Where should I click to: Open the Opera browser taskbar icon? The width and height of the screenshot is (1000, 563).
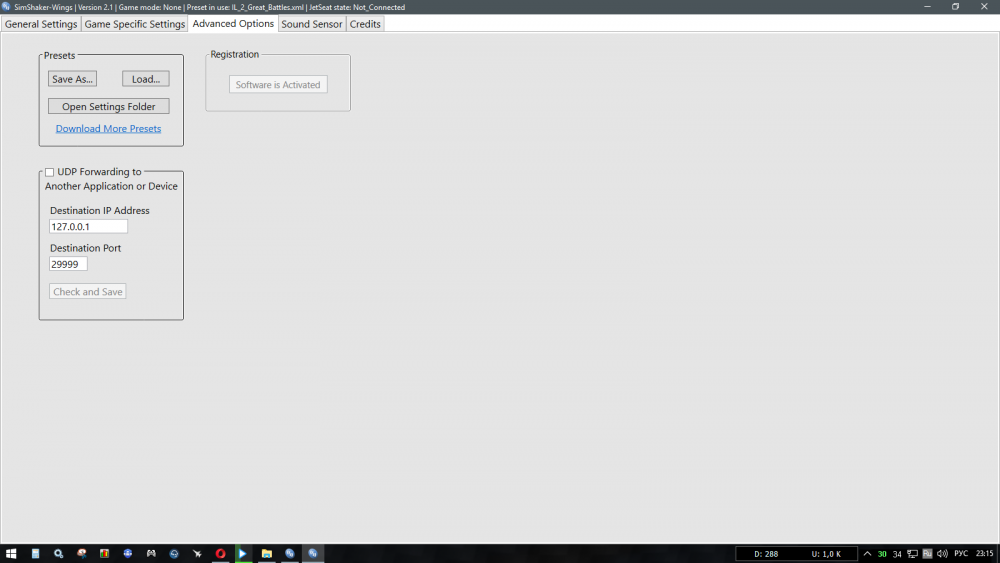[x=220, y=553]
